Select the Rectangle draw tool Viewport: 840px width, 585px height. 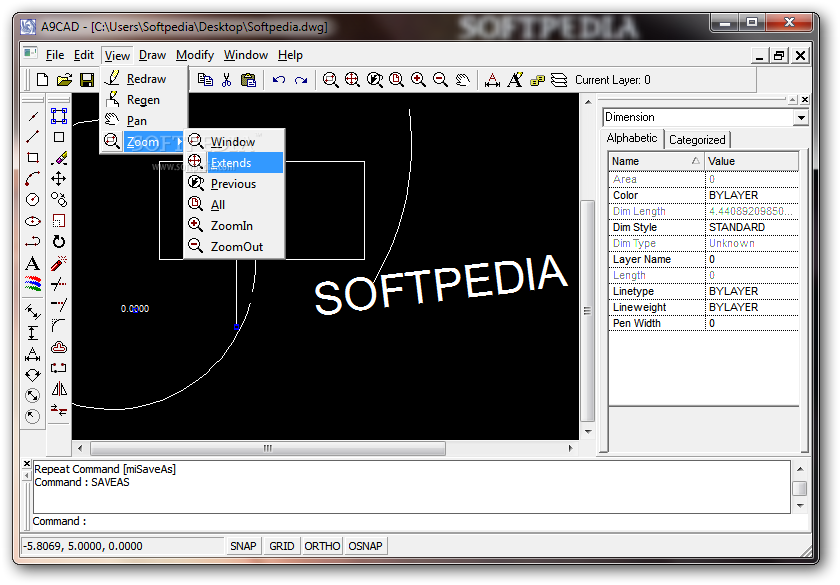pos(33,158)
